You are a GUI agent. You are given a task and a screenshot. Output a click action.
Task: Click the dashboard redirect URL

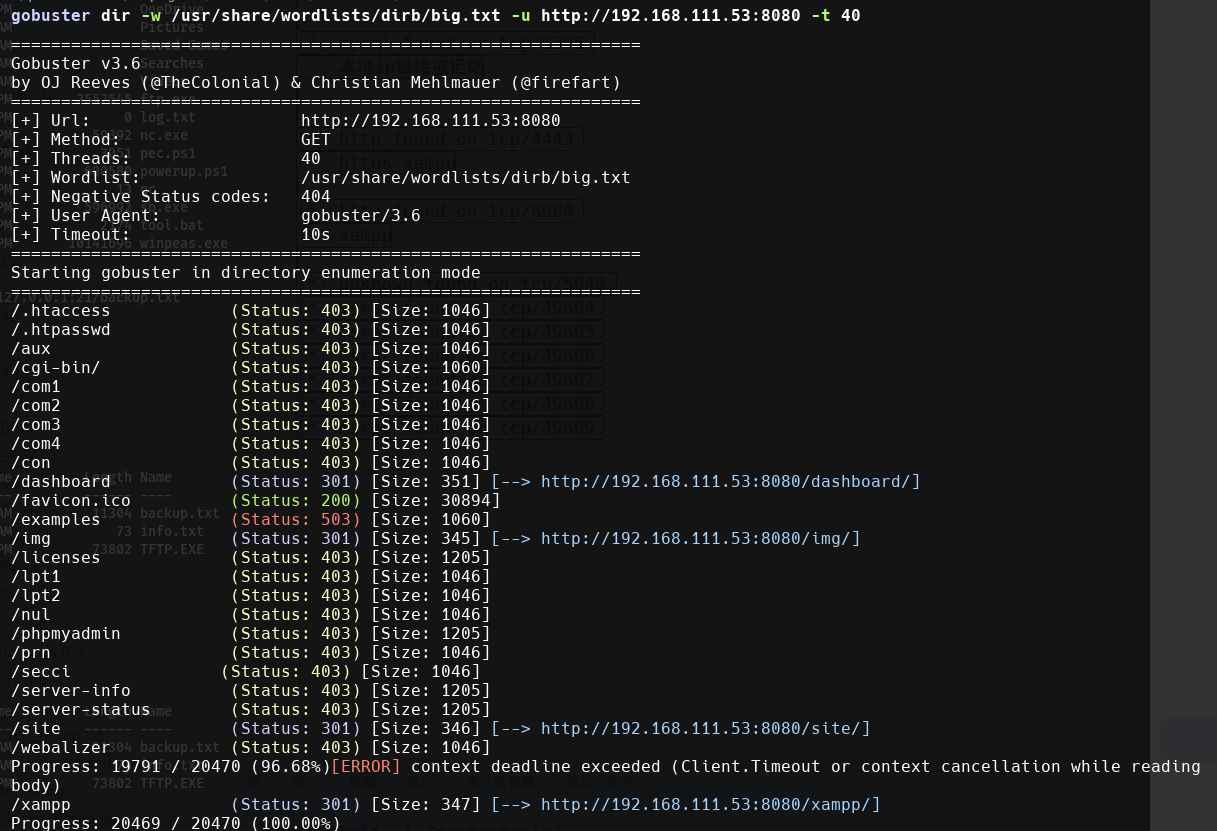tap(730, 482)
